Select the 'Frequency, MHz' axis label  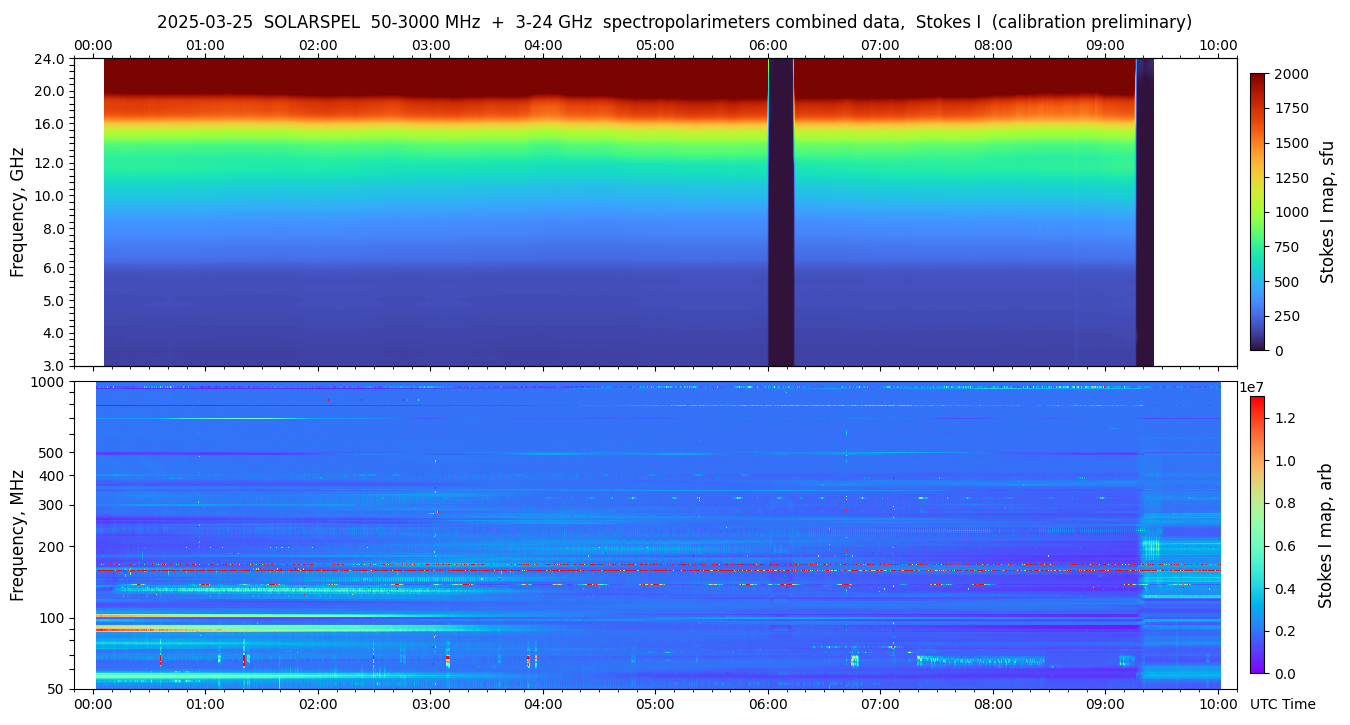point(17,534)
